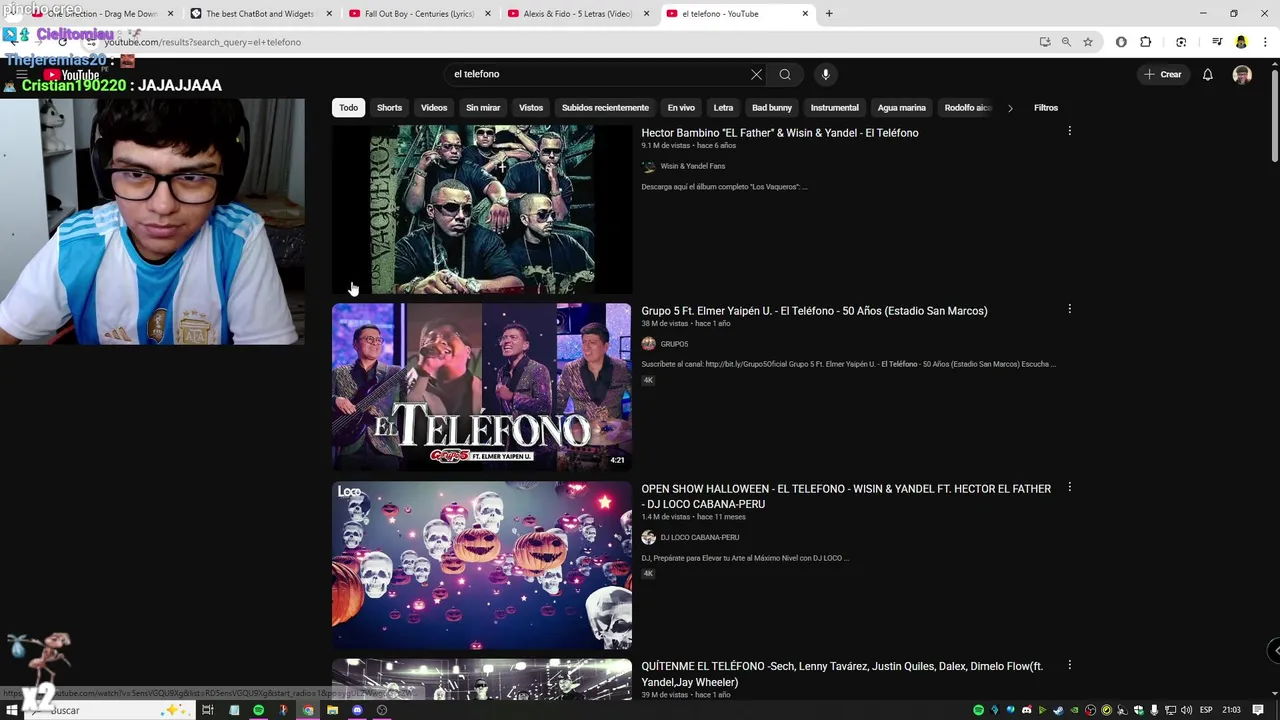This screenshot has height=720, width=1280.
Task: Open Windows notification center icon
Action: (x=1258, y=710)
